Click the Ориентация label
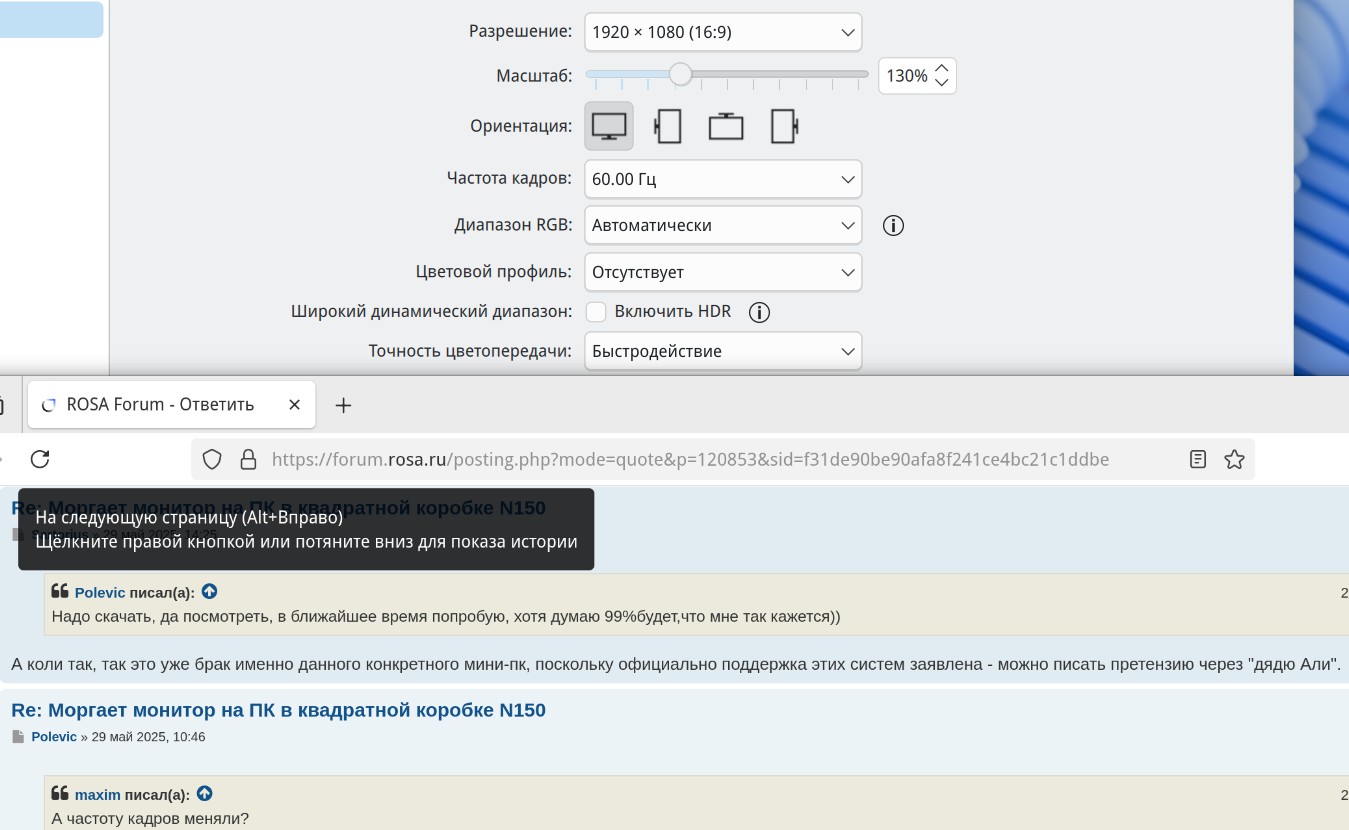The height and width of the screenshot is (830, 1349). 521,126
